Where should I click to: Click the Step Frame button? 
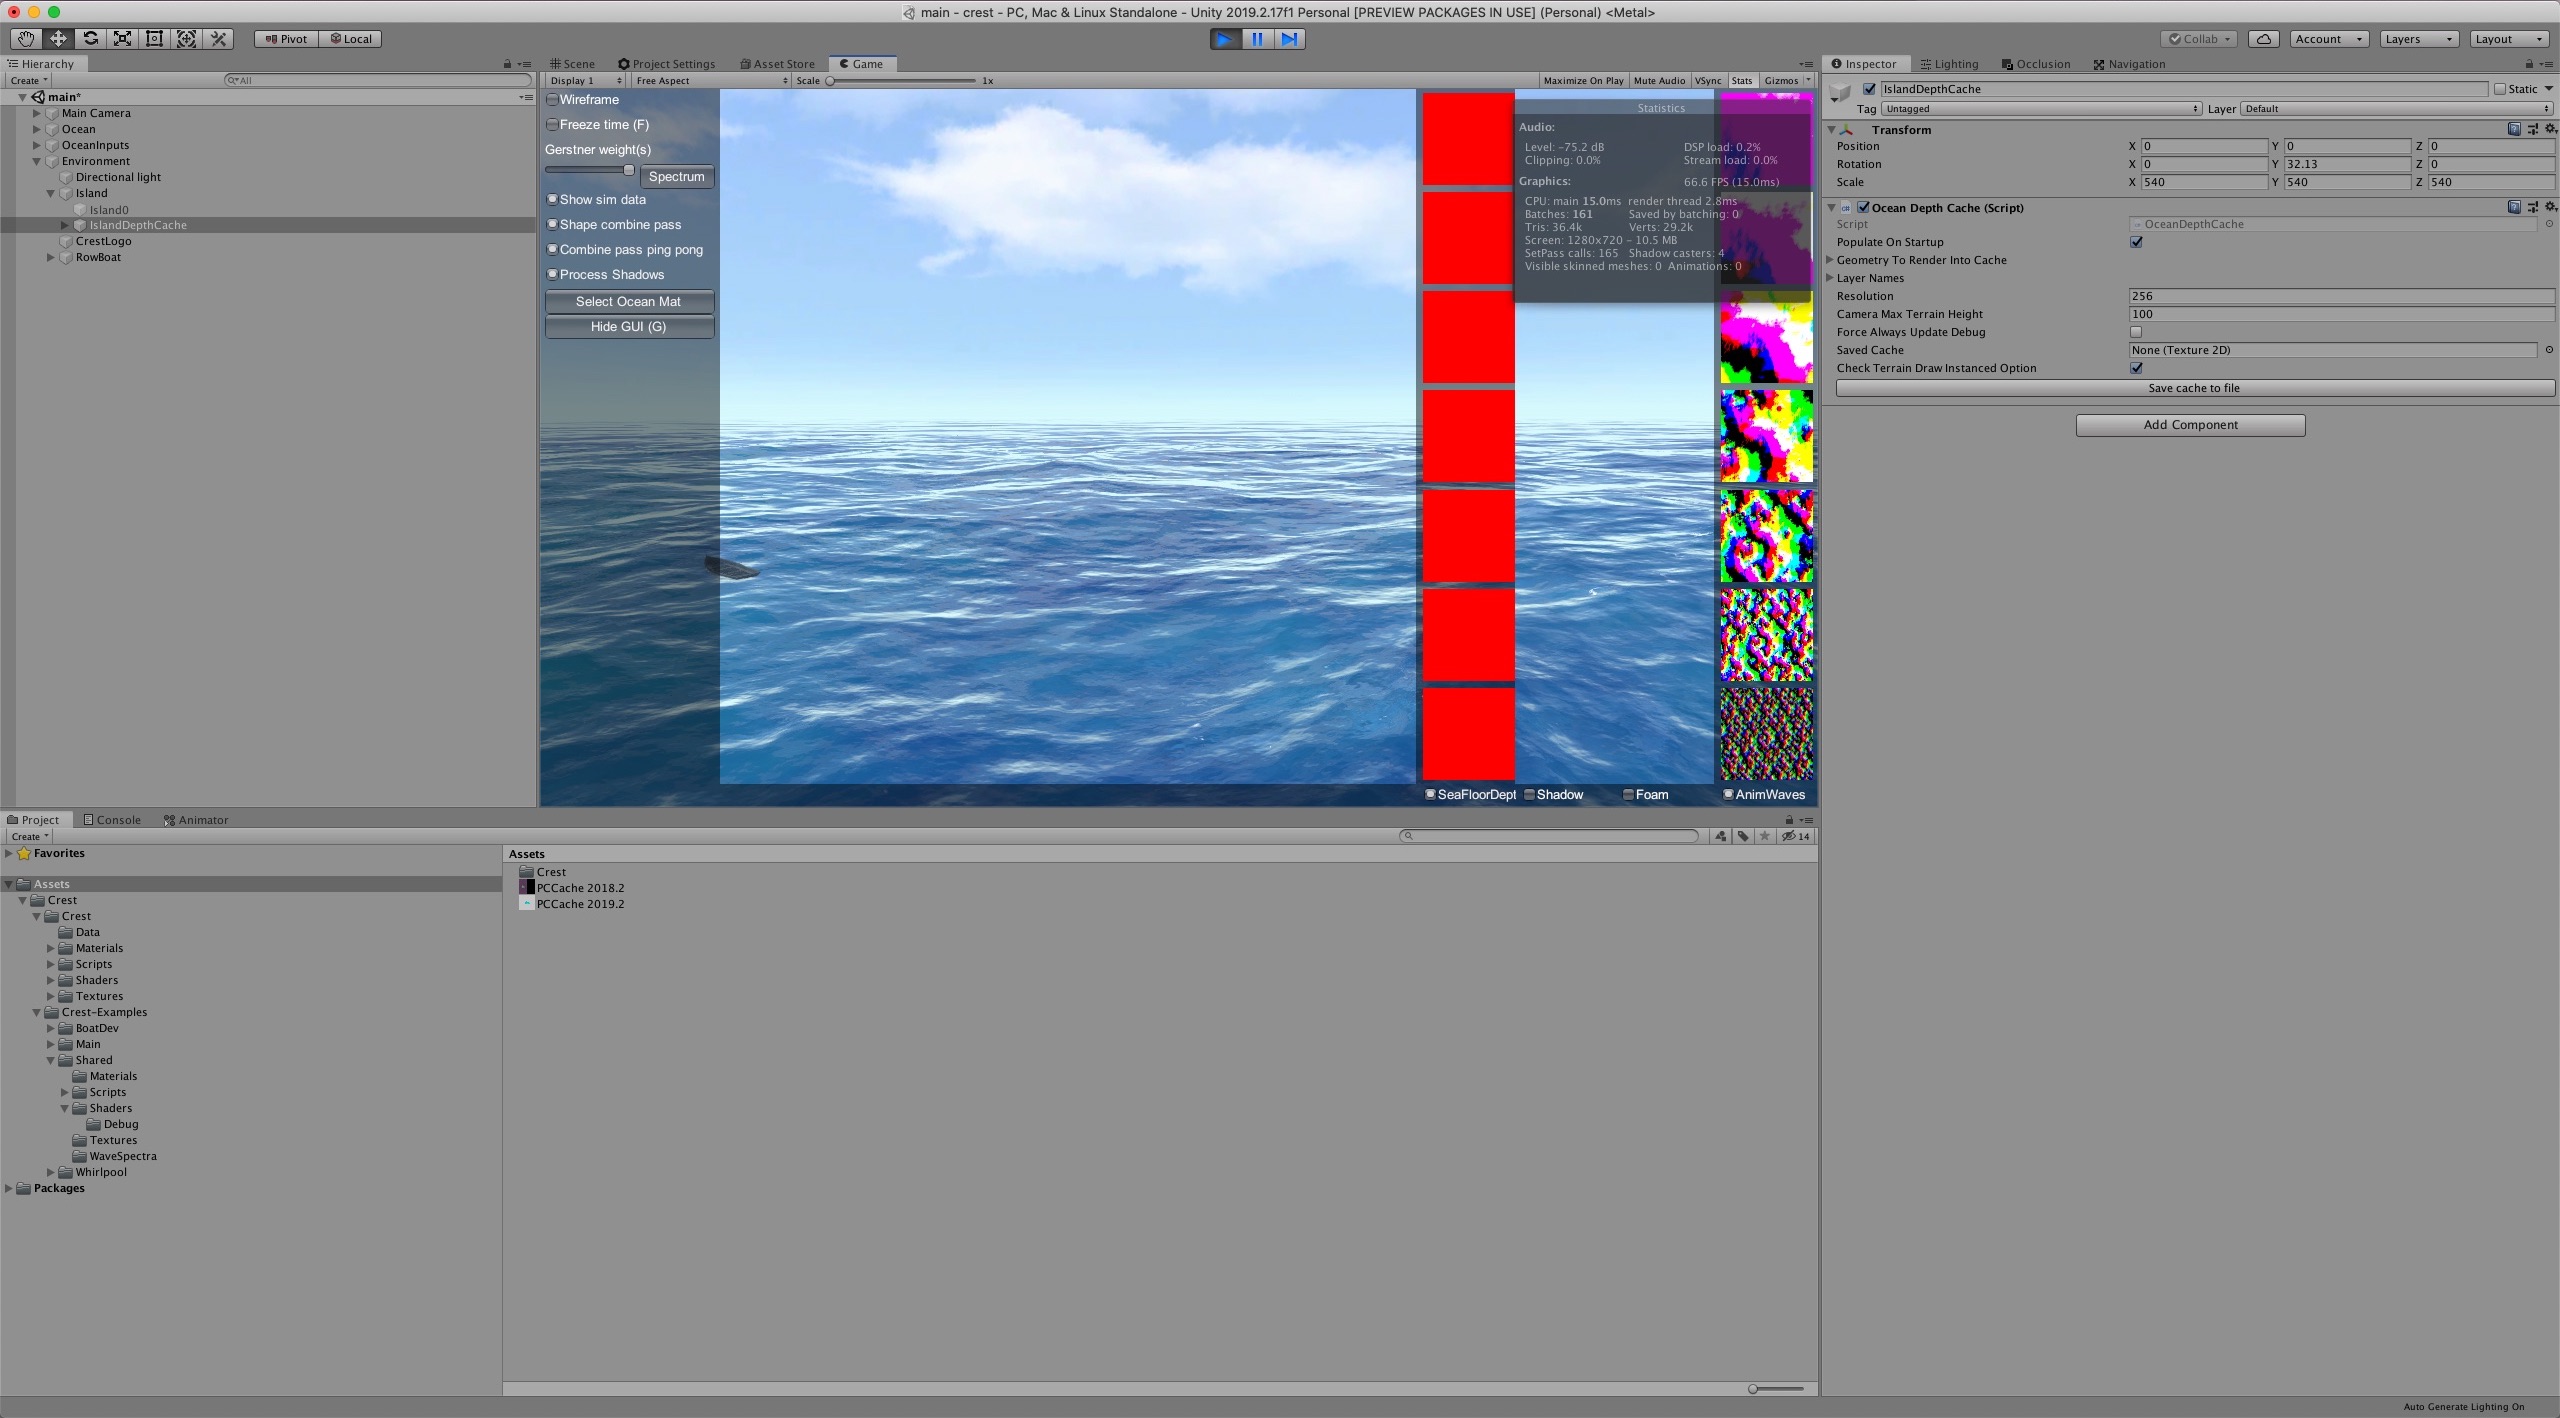coord(1290,39)
